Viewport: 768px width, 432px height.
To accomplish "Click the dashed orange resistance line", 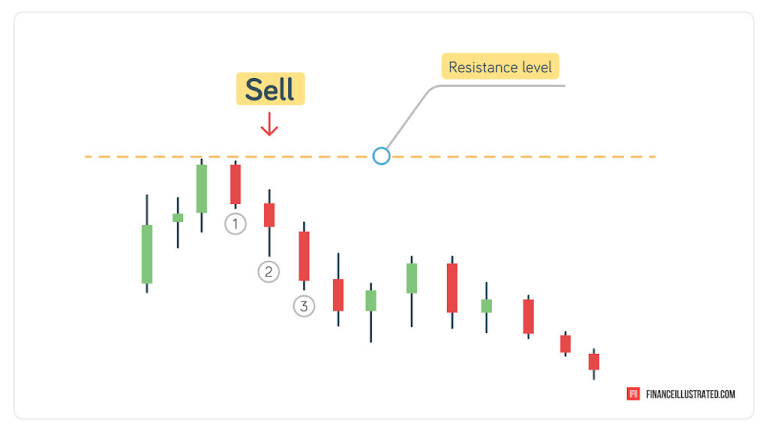I will pyautogui.click(x=370, y=157).
